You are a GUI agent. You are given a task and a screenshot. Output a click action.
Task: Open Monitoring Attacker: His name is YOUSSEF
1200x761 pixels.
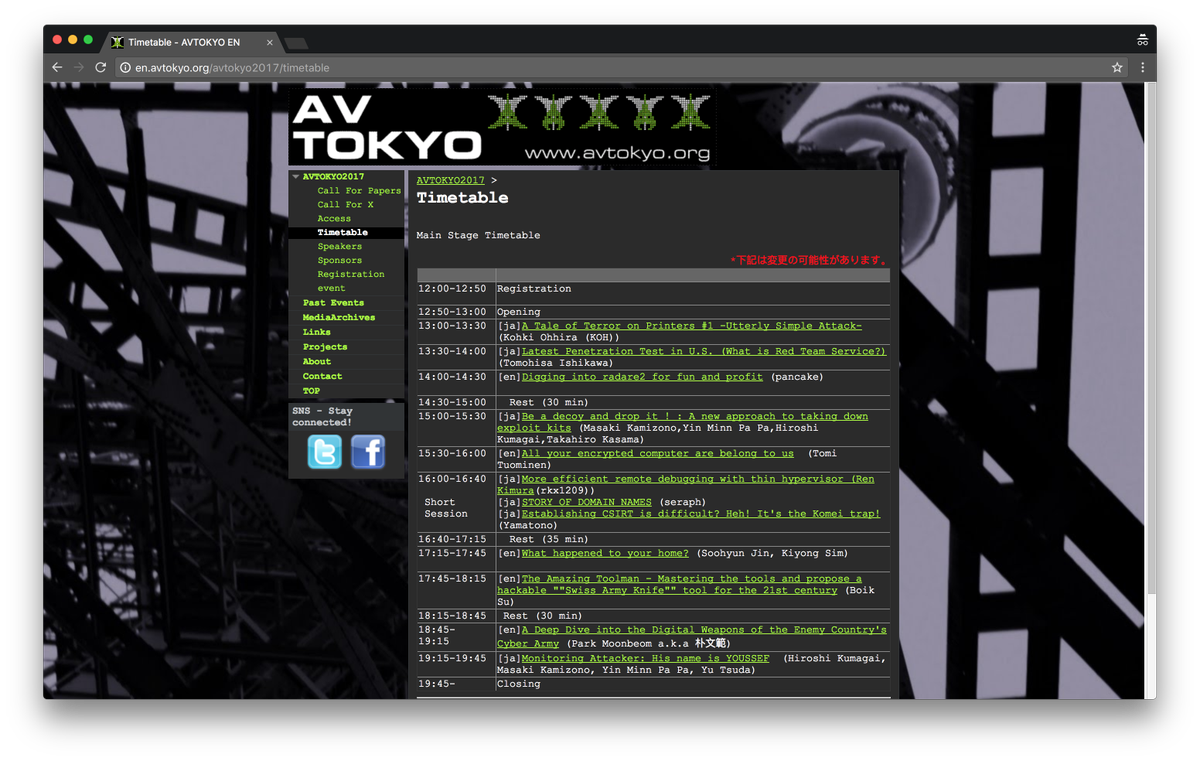click(645, 658)
